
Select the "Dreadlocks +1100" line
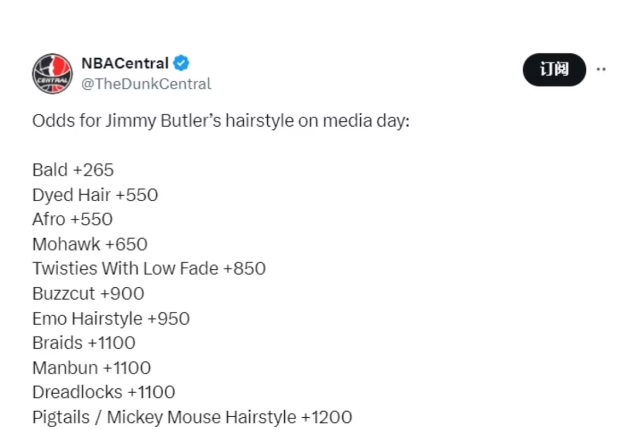click(103, 392)
